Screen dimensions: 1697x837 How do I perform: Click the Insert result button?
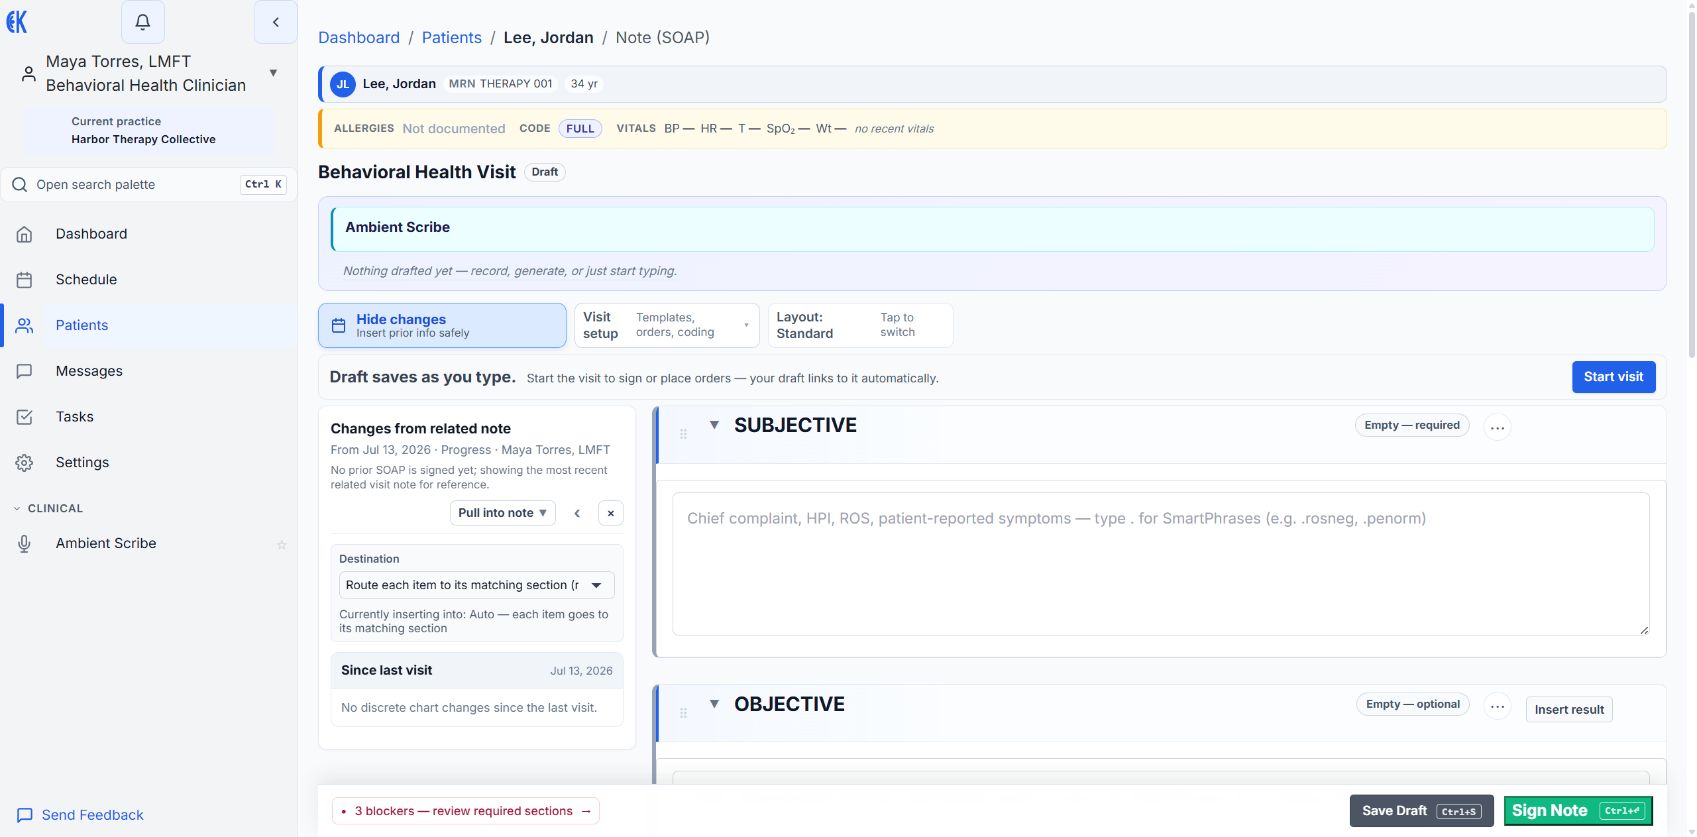pyautogui.click(x=1569, y=710)
